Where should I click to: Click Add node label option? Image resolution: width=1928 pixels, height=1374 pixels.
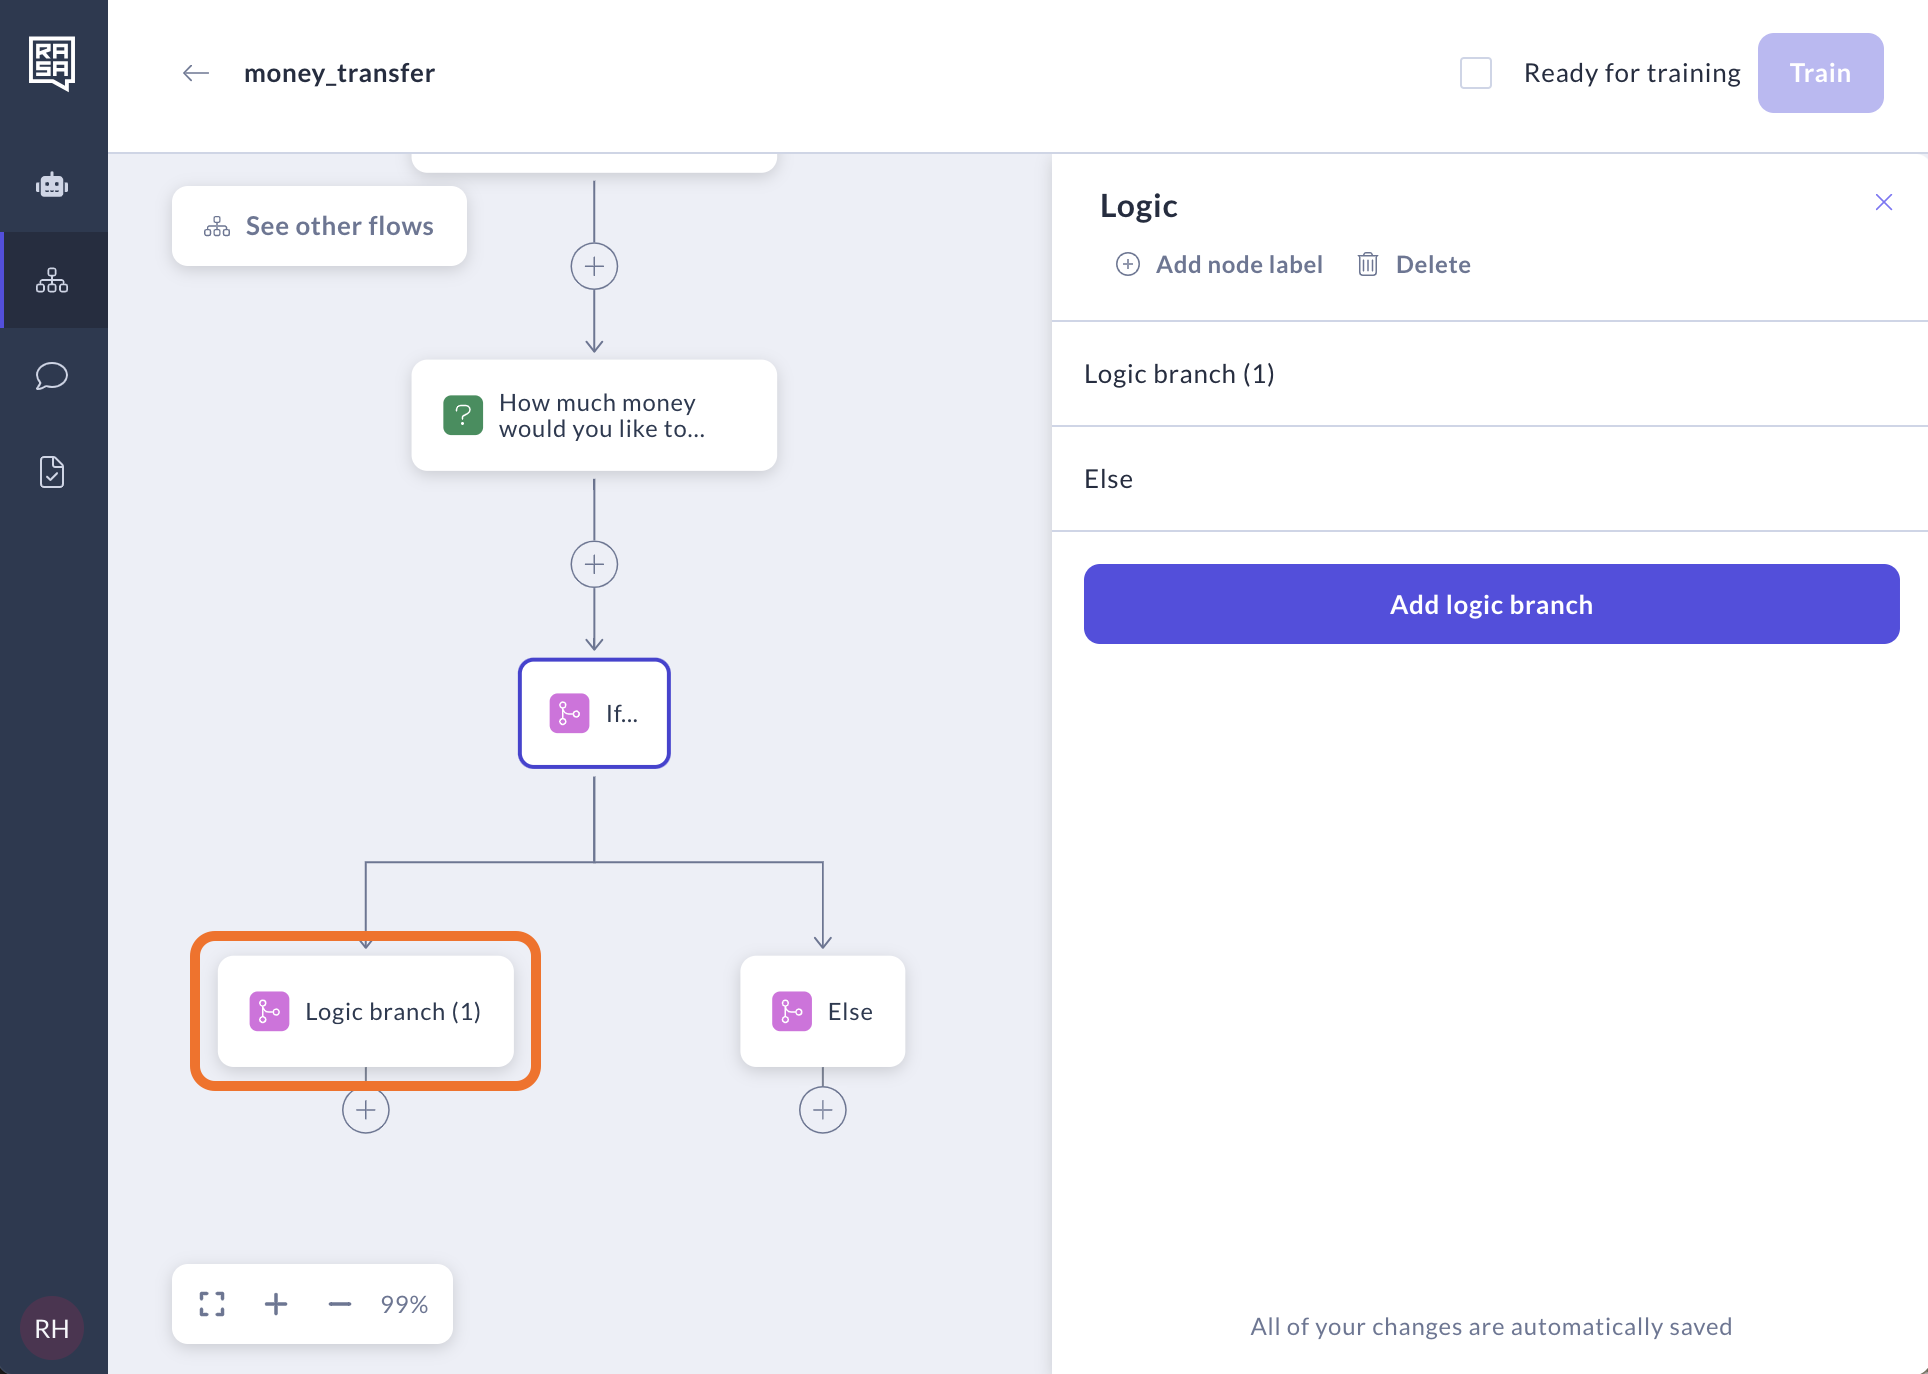pos(1220,265)
